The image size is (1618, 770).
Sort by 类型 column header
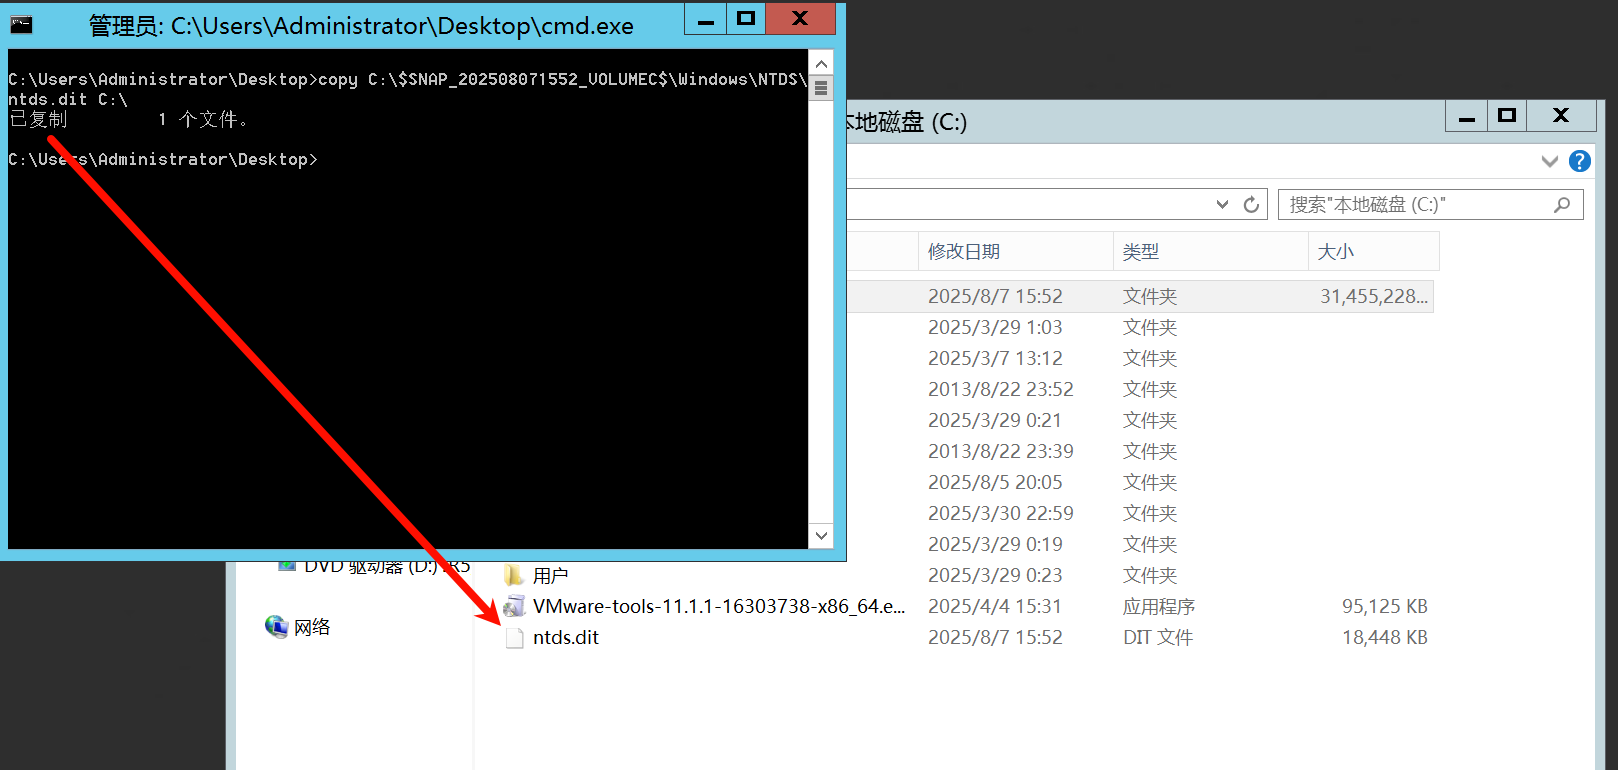click(x=1141, y=252)
